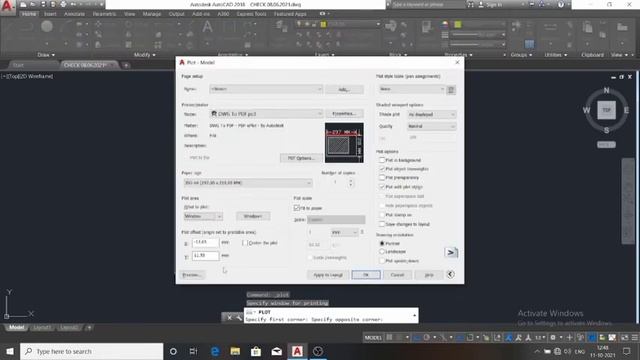Click the Y plot offset field
Screen dimensions: 640x360
pos(205,256)
